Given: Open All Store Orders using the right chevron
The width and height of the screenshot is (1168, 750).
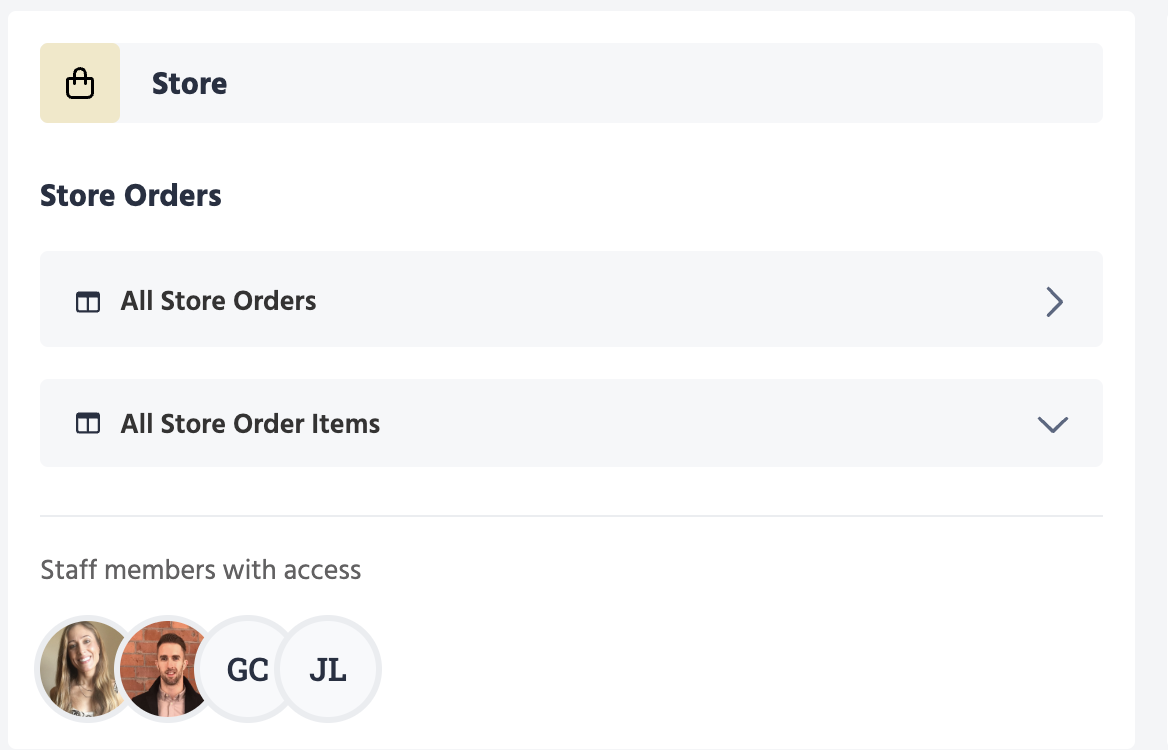Looking at the screenshot, I should (x=1054, y=302).
